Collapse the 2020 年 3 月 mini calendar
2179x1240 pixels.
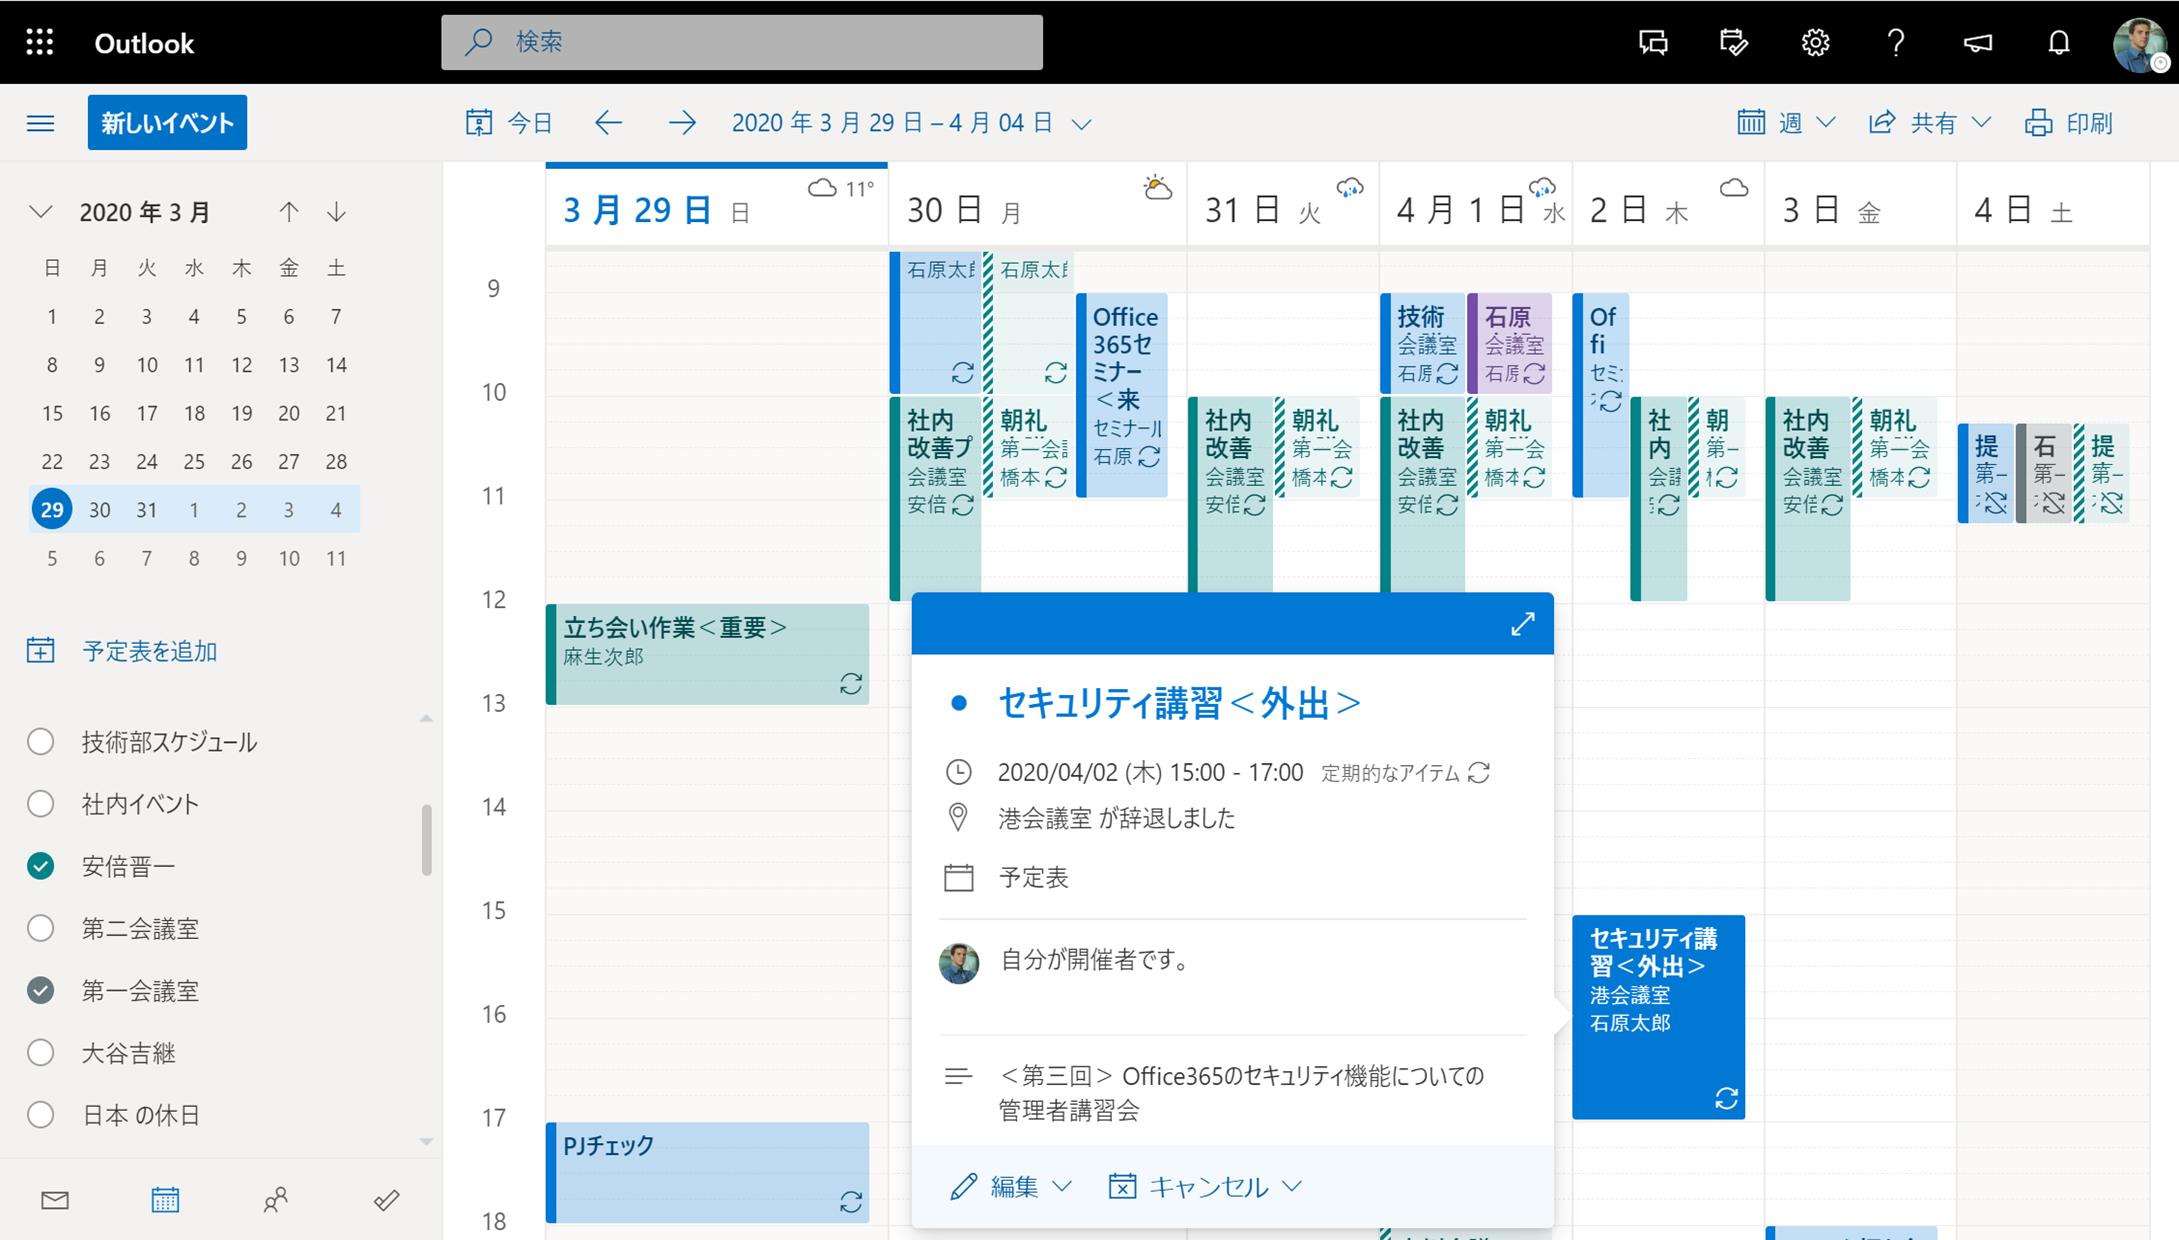pyautogui.click(x=40, y=212)
